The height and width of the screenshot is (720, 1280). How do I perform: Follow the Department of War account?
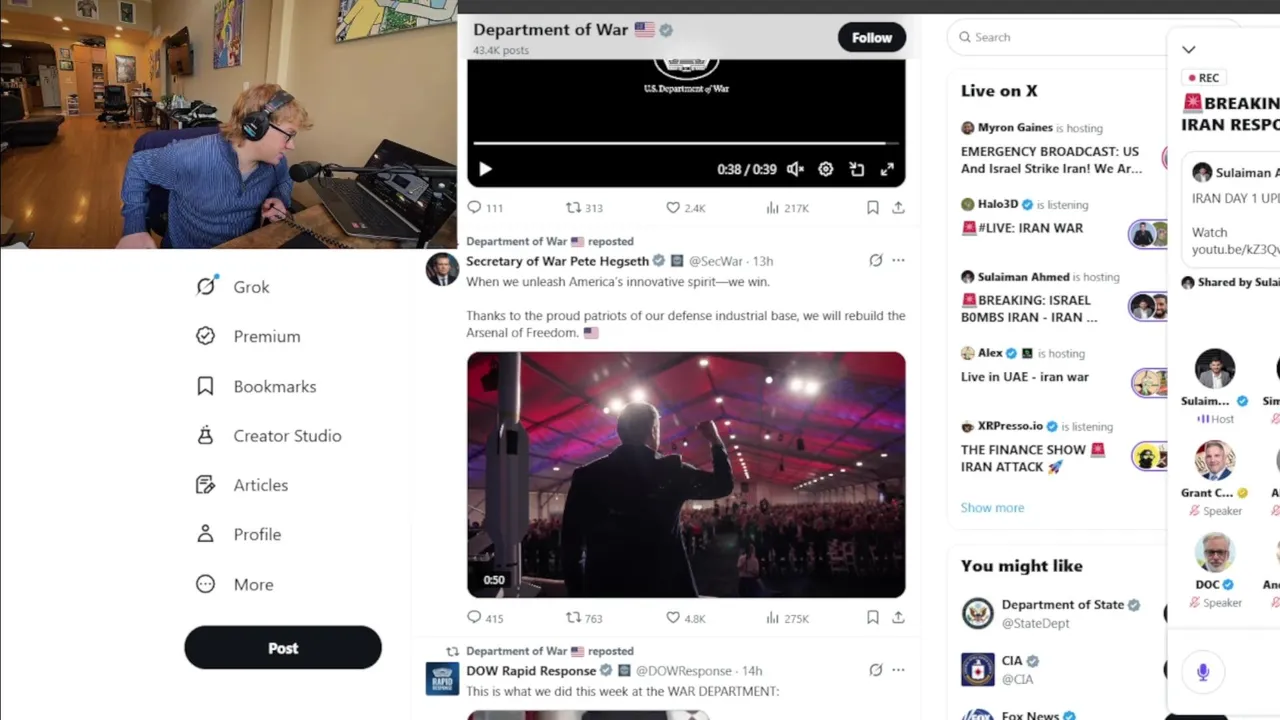click(x=872, y=38)
